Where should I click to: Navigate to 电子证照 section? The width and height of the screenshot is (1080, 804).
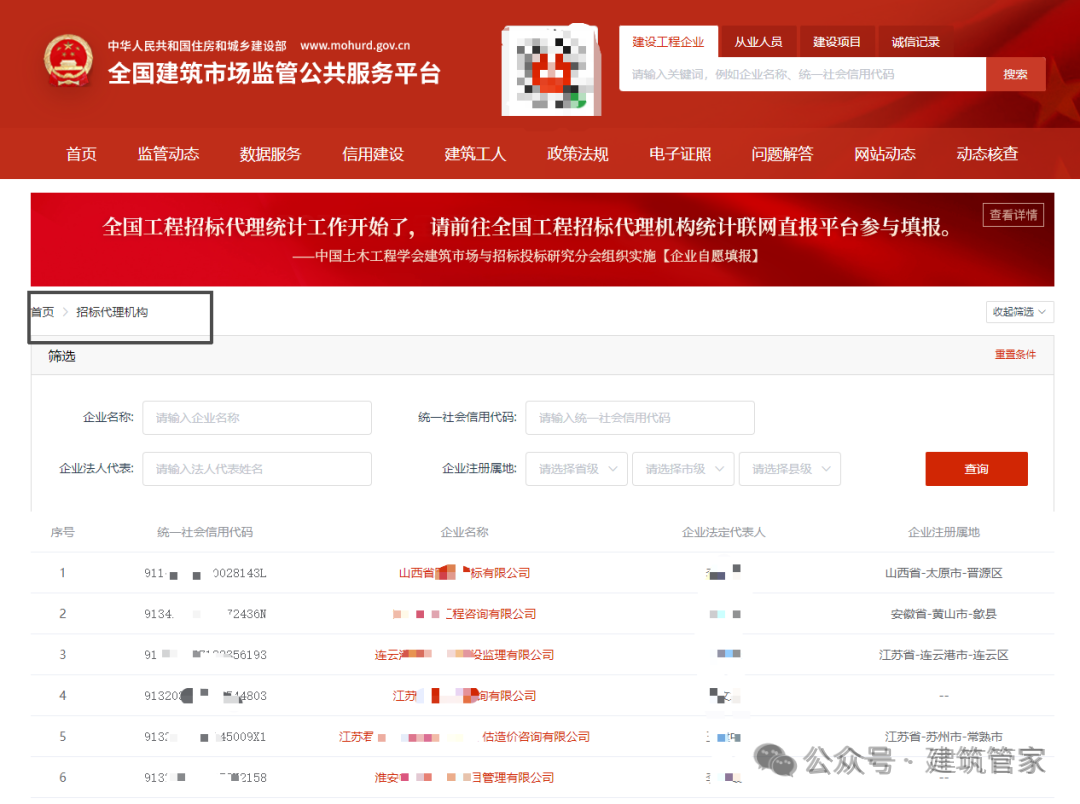coord(680,153)
